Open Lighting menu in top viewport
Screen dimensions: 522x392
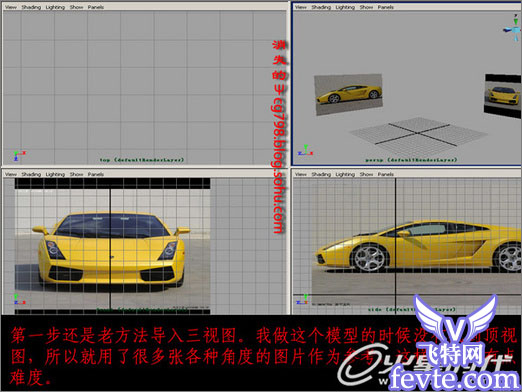coord(55,7)
